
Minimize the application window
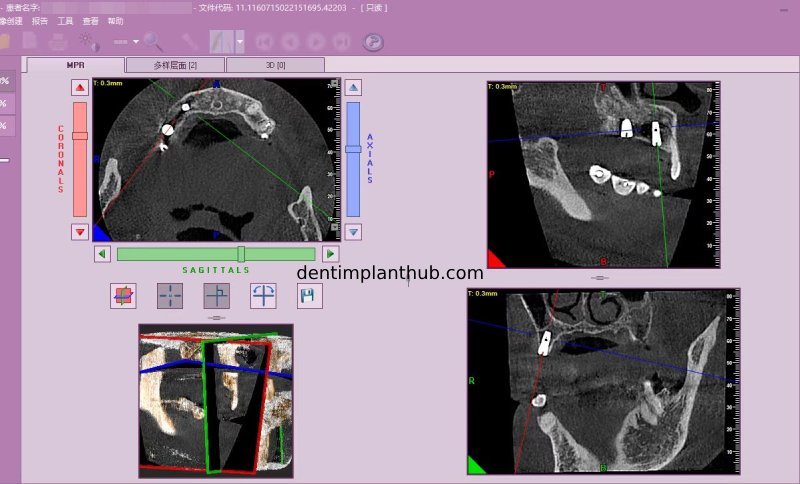click(x=784, y=9)
